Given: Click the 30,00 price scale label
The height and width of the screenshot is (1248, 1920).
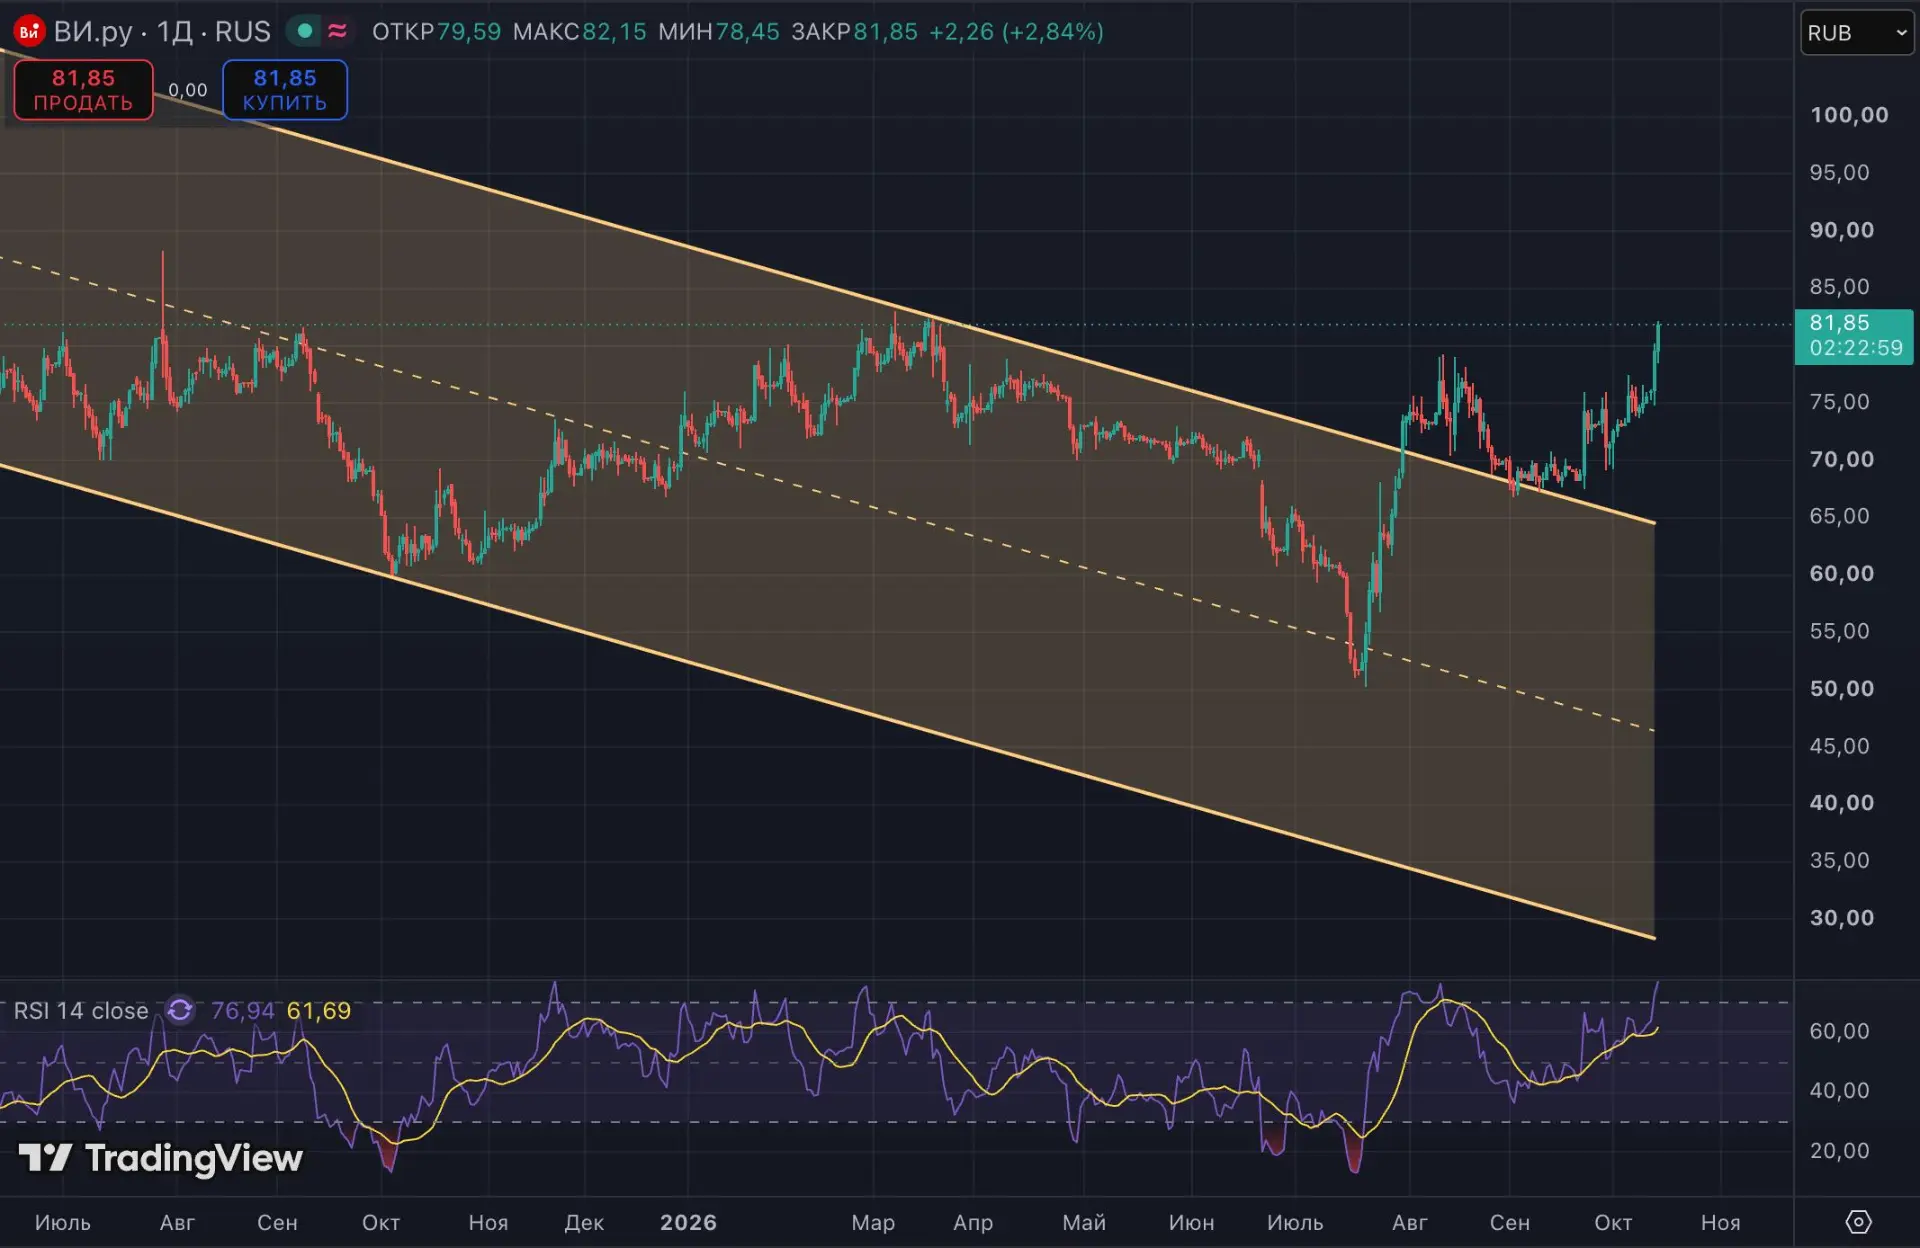Looking at the screenshot, I should tap(1842, 917).
